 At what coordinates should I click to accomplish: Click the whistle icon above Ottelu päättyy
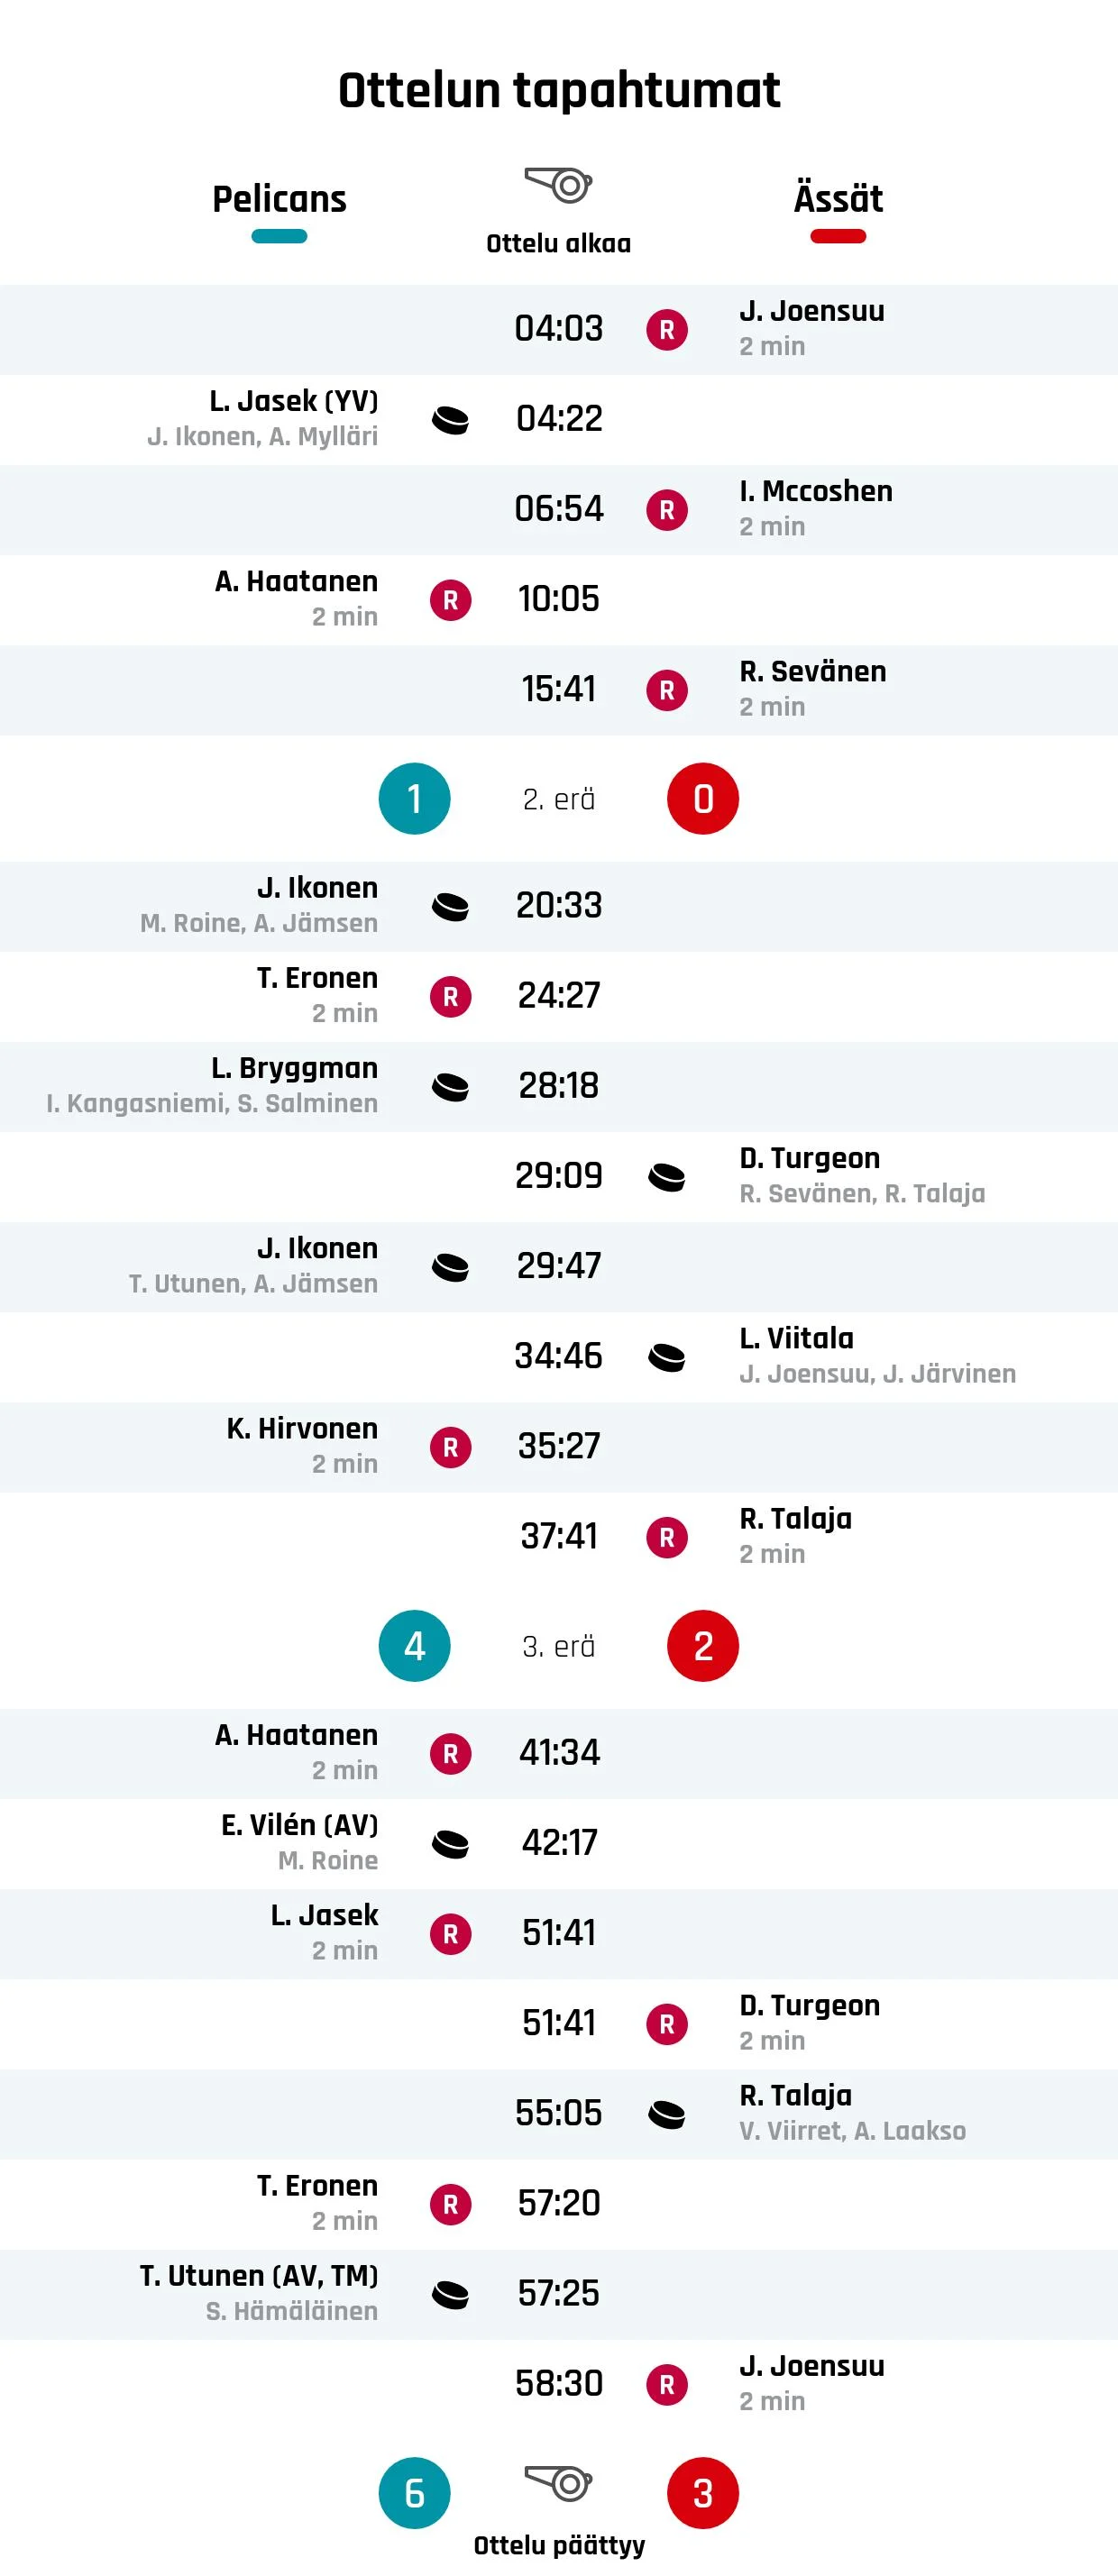(558, 2483)
